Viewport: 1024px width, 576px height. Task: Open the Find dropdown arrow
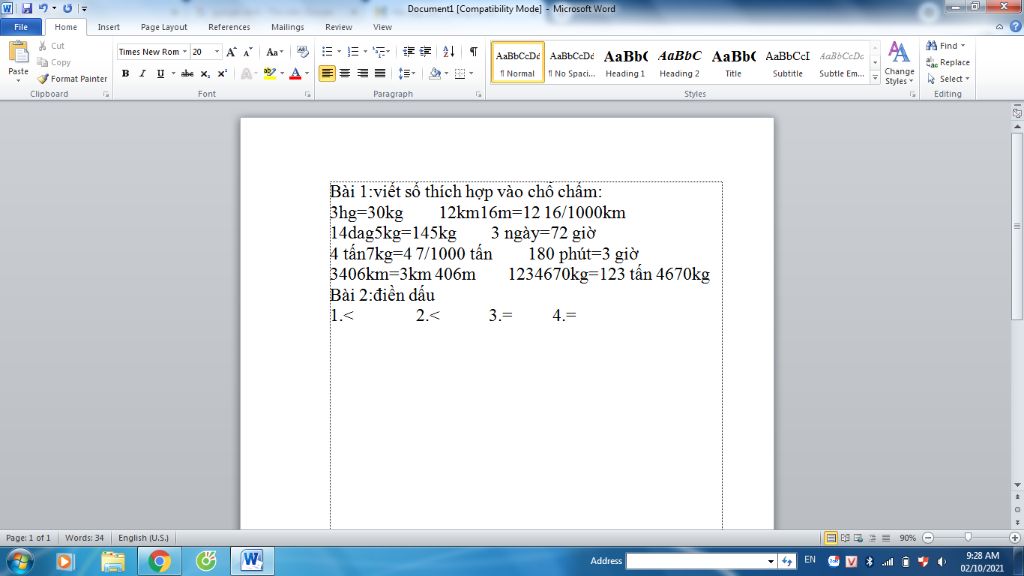tap(963, 46)
